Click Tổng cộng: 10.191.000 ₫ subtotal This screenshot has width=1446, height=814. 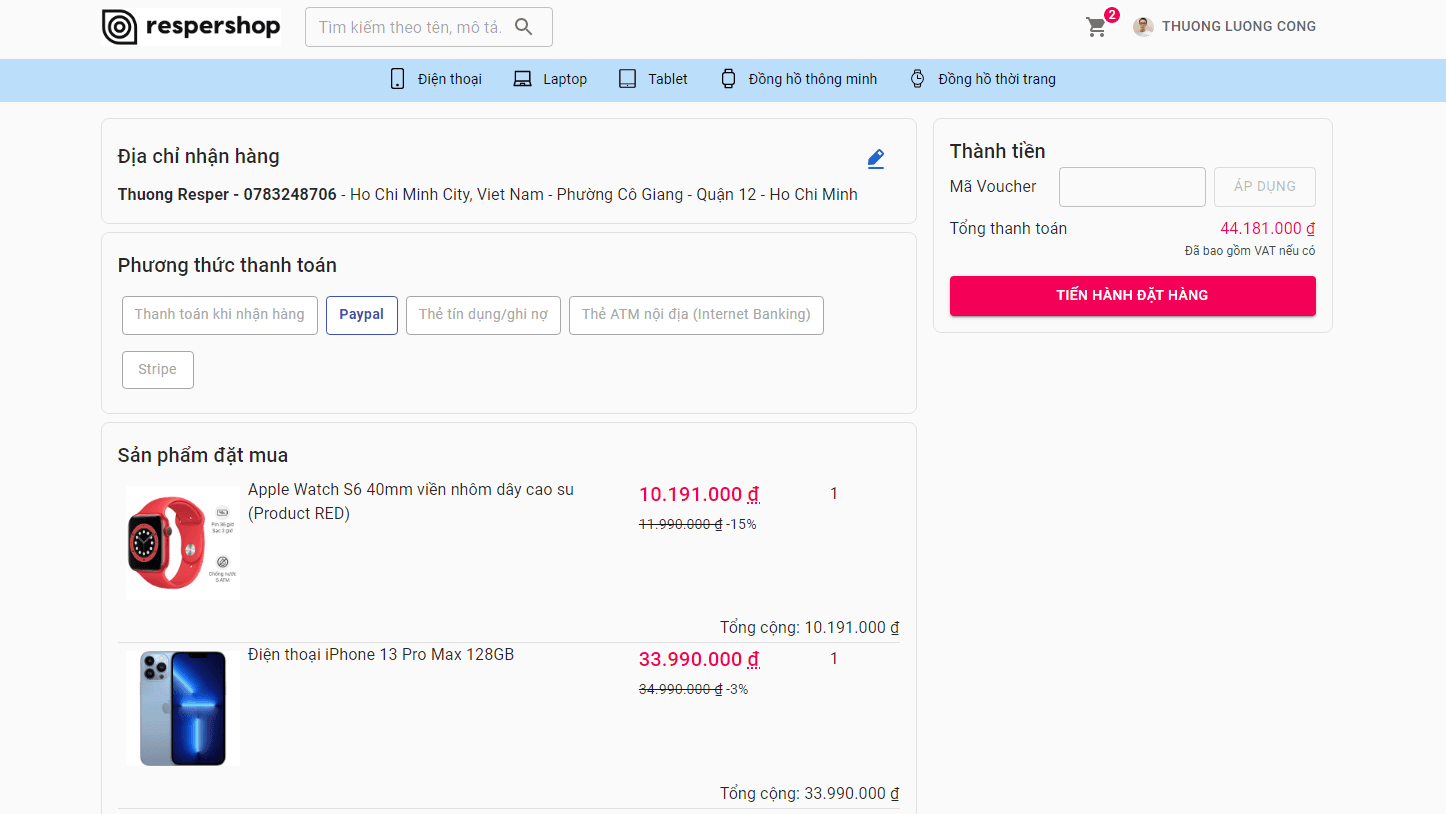[x=810, y=628]
